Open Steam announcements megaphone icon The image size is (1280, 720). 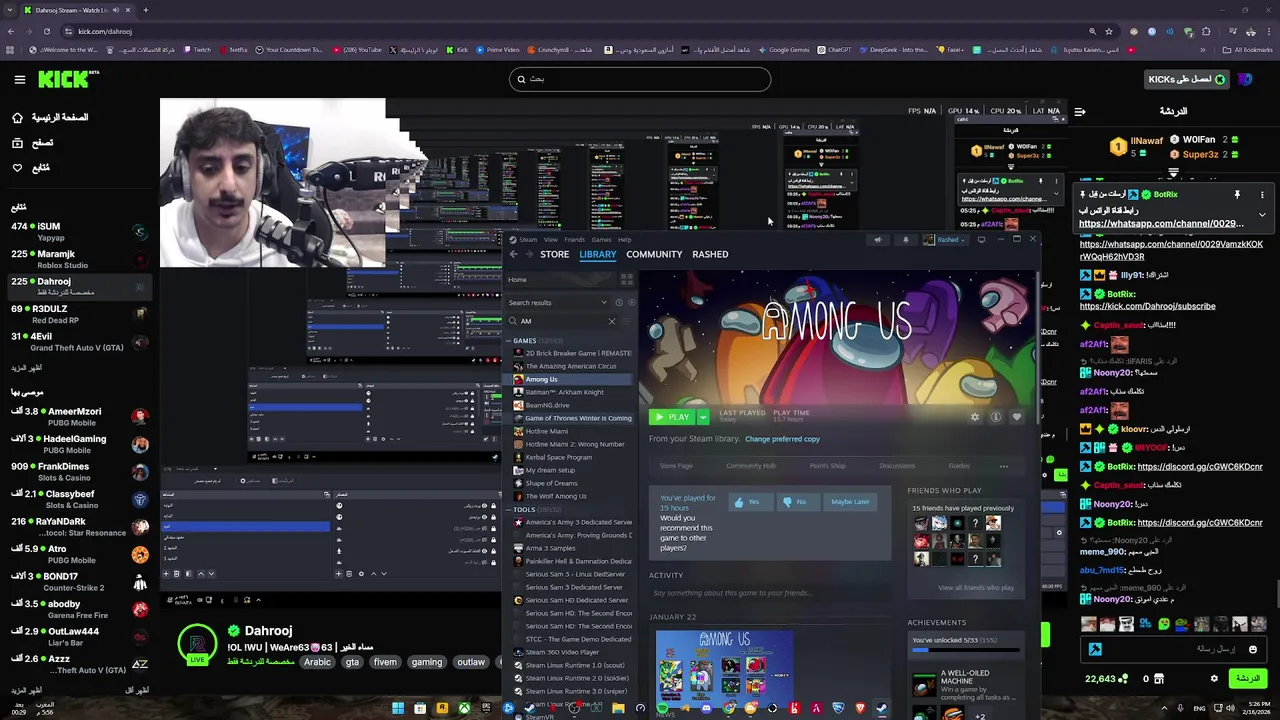point(877,240)
